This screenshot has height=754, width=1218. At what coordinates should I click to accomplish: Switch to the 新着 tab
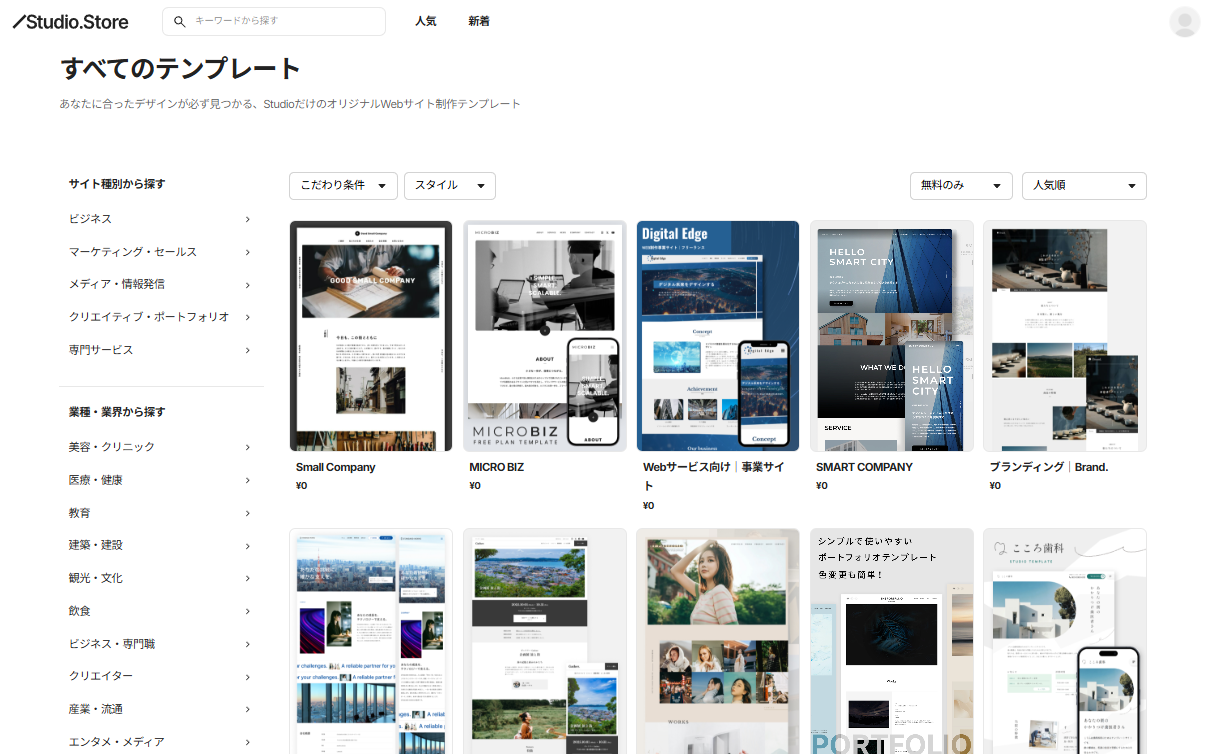coord(479,21)
